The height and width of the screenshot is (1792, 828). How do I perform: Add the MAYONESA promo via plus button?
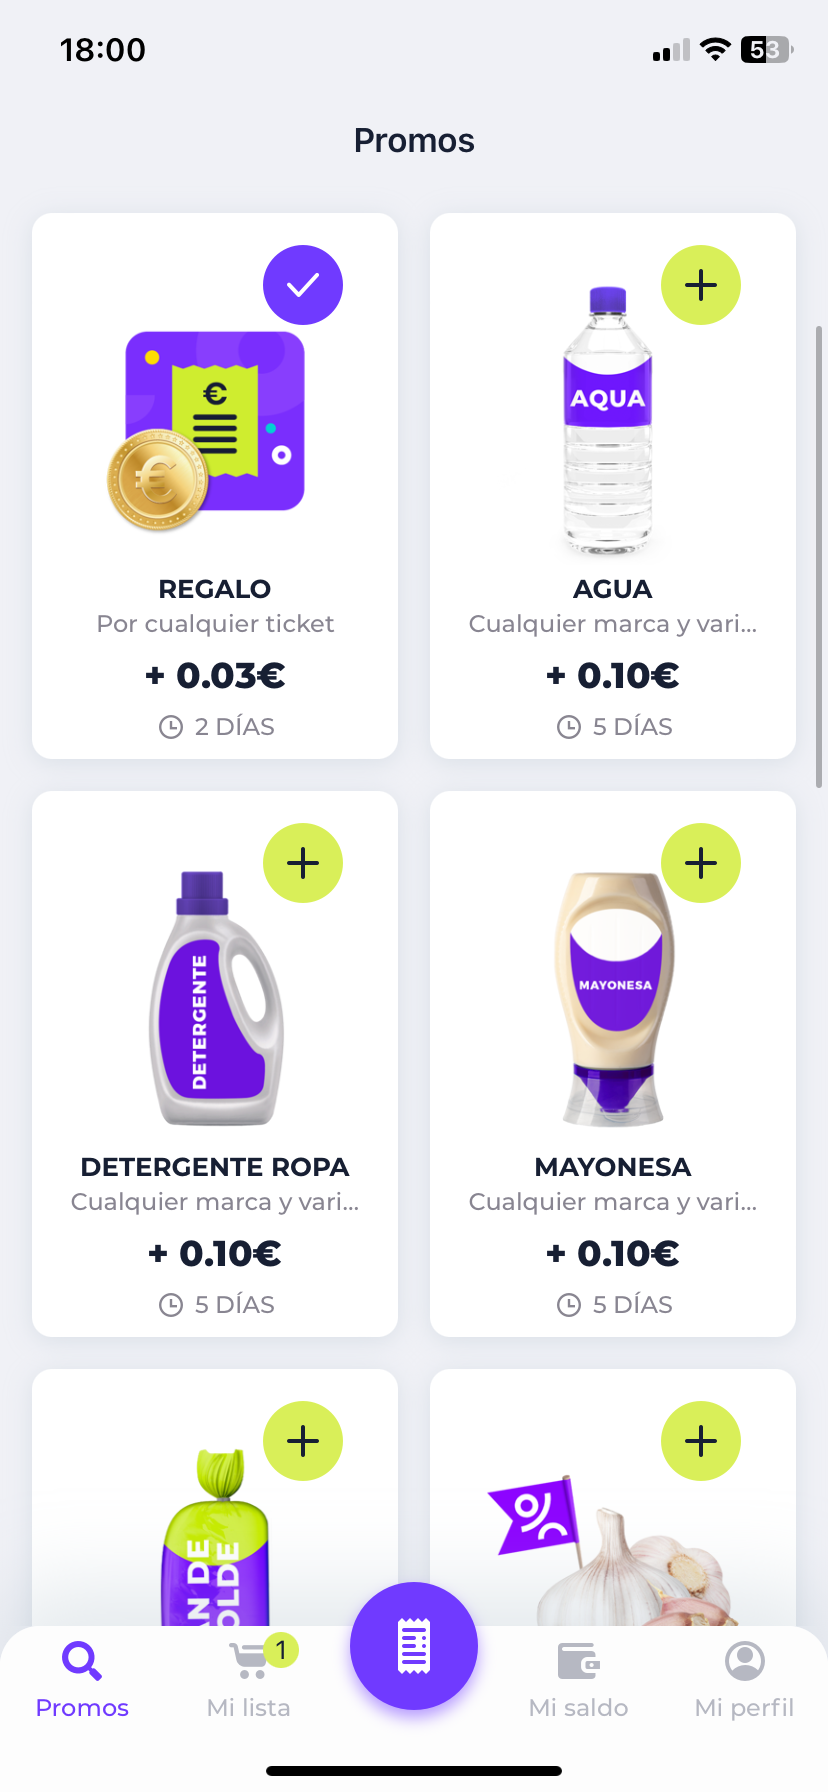701,863
